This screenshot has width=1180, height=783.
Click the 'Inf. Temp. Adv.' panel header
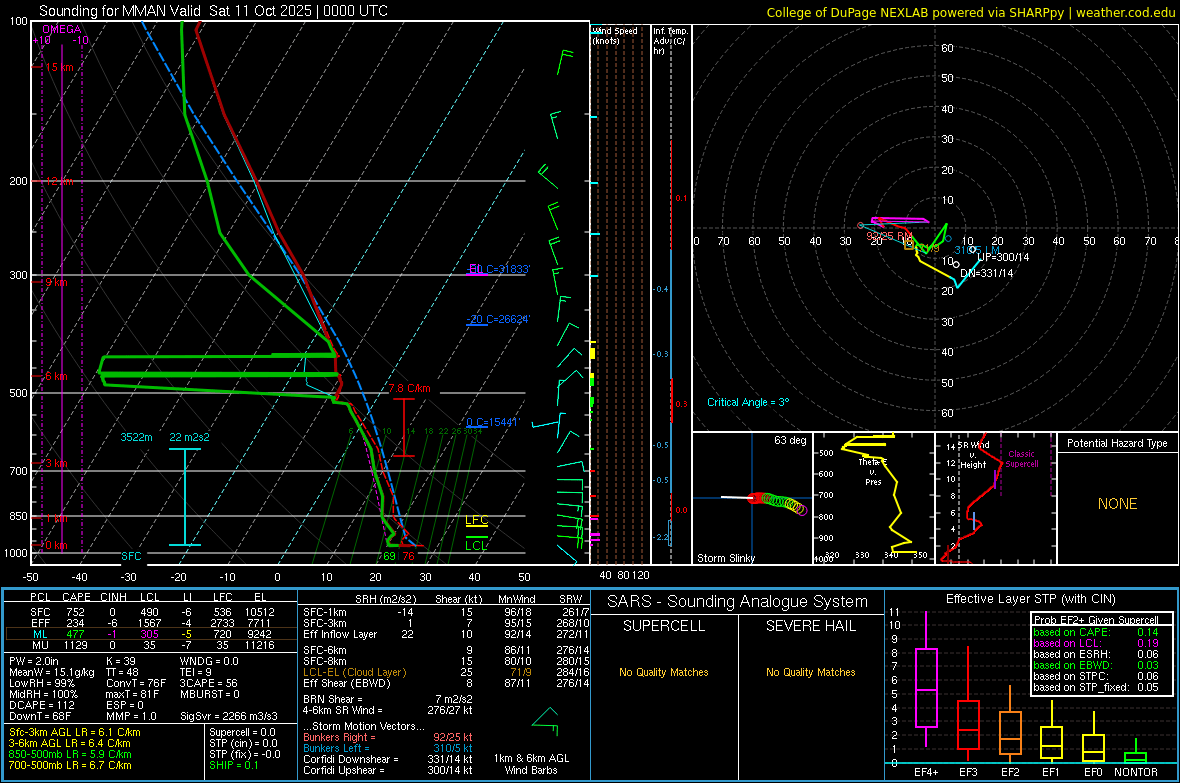click(669, 41)
